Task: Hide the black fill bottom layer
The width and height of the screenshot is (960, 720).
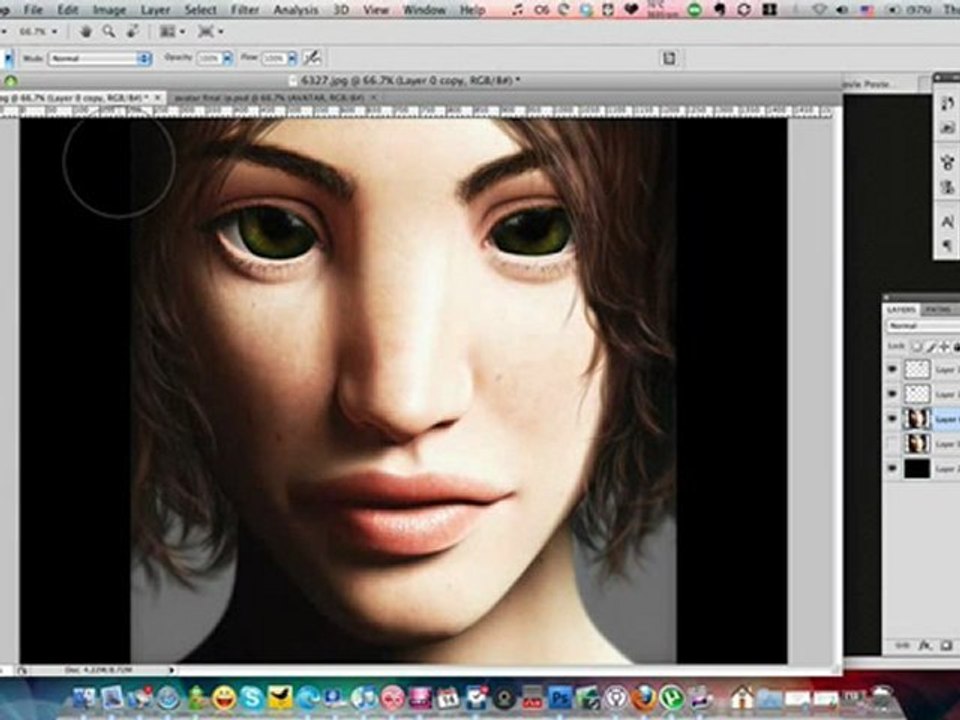Action: [x=893, y=468]
